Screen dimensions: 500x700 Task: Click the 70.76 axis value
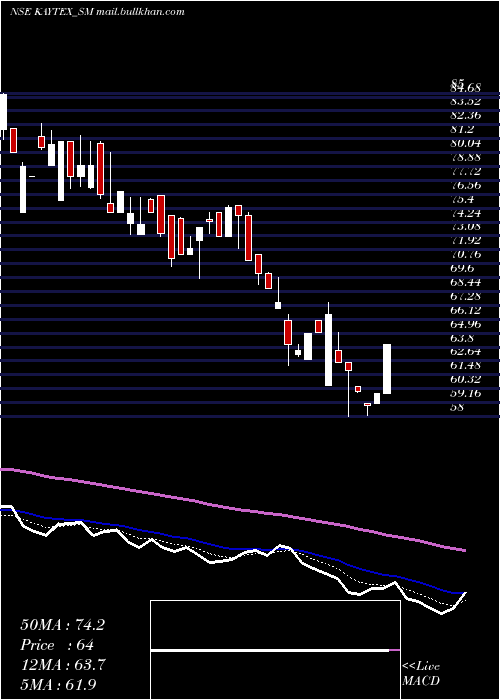466,254
